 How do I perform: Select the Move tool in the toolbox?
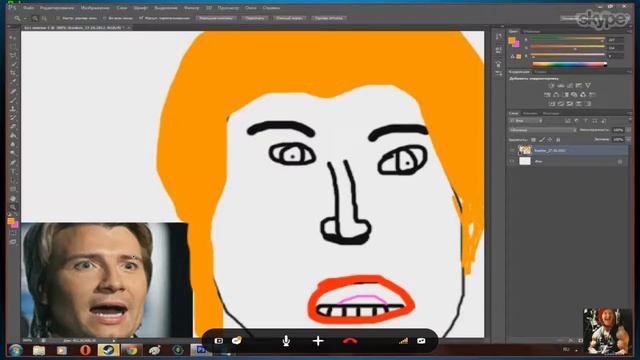pos(13,38)
